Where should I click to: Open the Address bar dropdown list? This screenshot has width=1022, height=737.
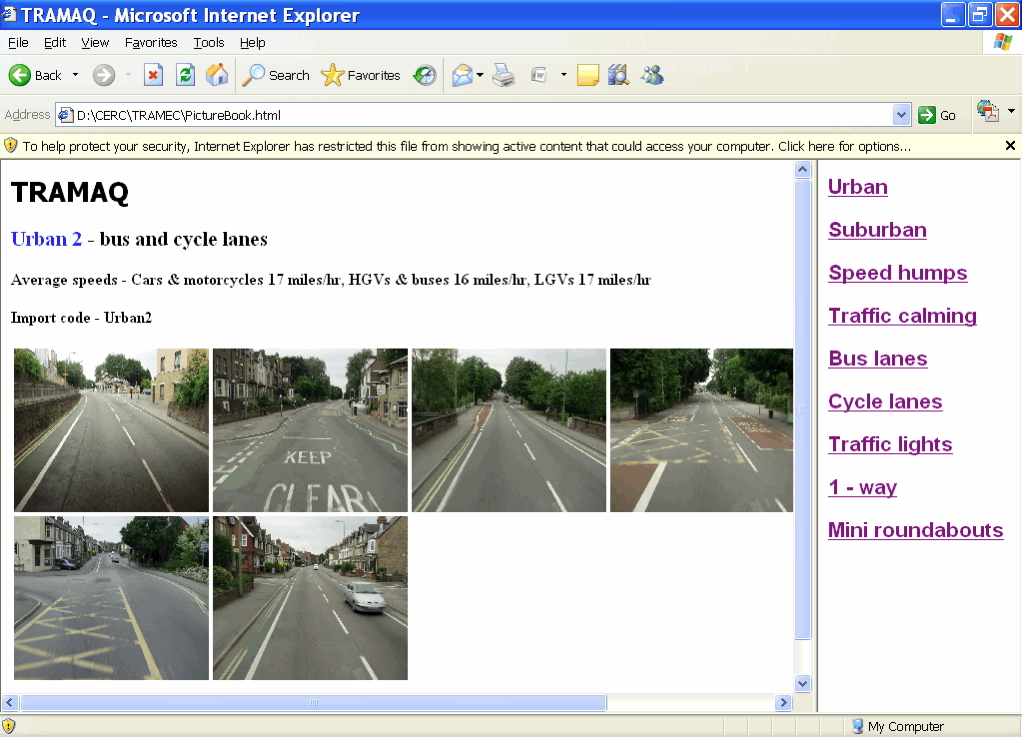click(902, 115)
